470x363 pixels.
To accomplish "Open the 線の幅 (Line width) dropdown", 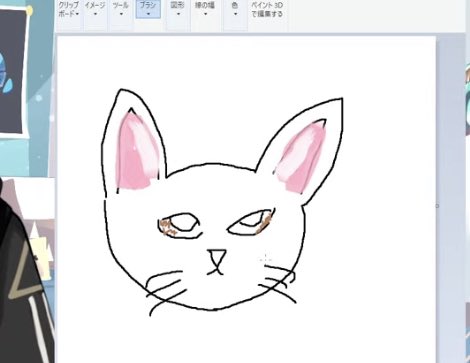I will point(205,10).
